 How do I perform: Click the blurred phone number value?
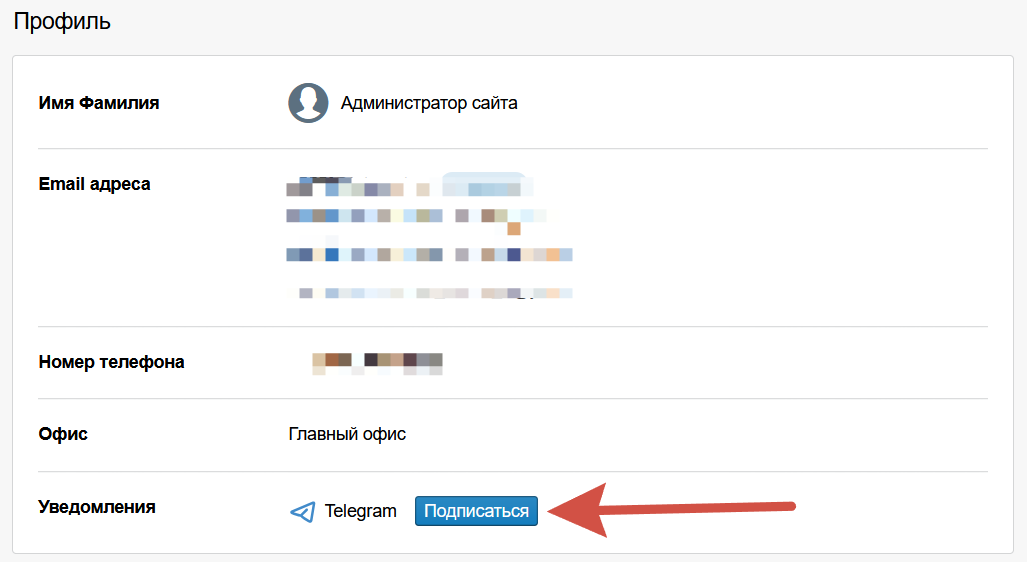[x=377, y=362]
